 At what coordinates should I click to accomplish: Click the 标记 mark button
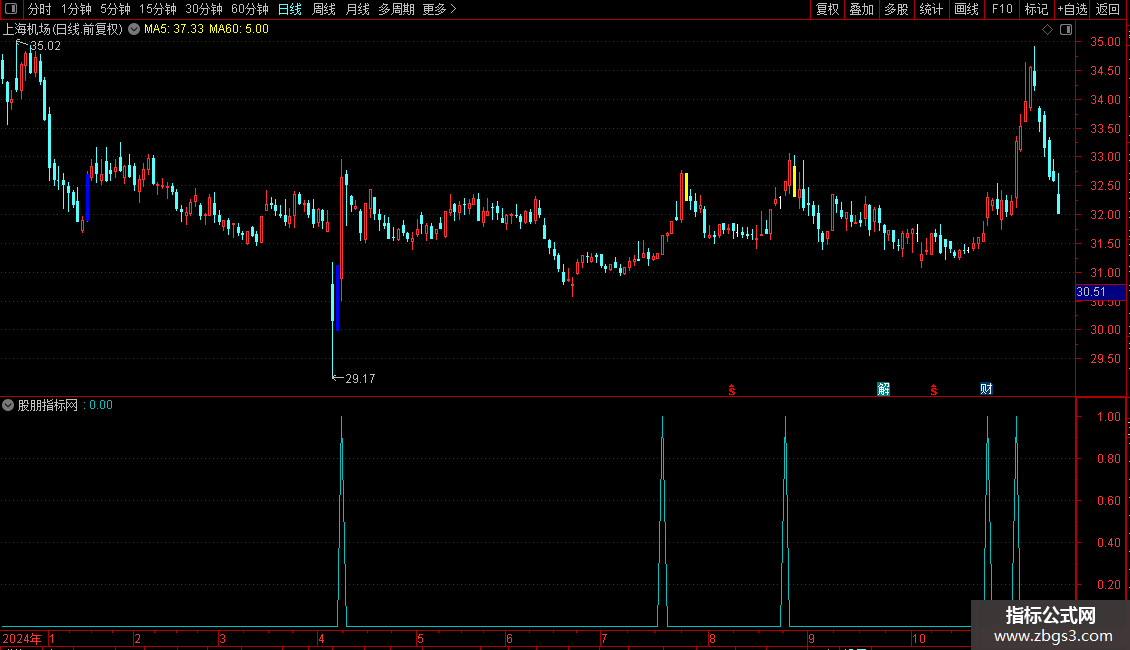(1036, 9)
